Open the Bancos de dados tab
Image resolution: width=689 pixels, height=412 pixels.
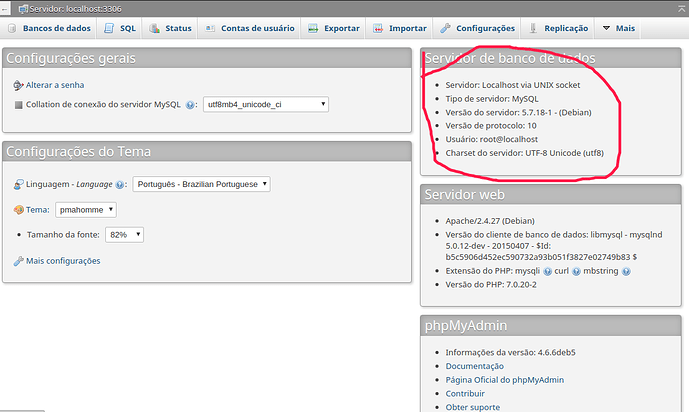coord(49,28)
